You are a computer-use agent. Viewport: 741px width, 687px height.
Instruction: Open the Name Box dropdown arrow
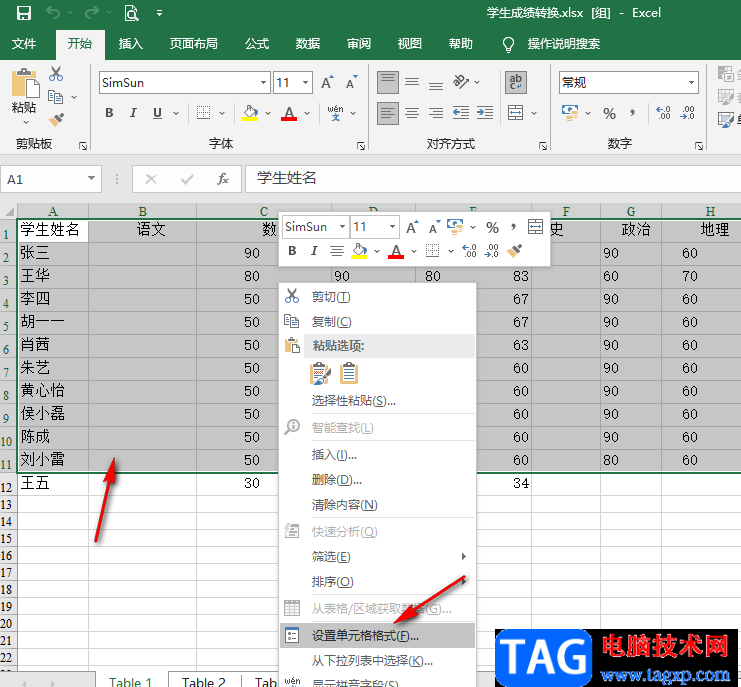[x=91, y=178]
